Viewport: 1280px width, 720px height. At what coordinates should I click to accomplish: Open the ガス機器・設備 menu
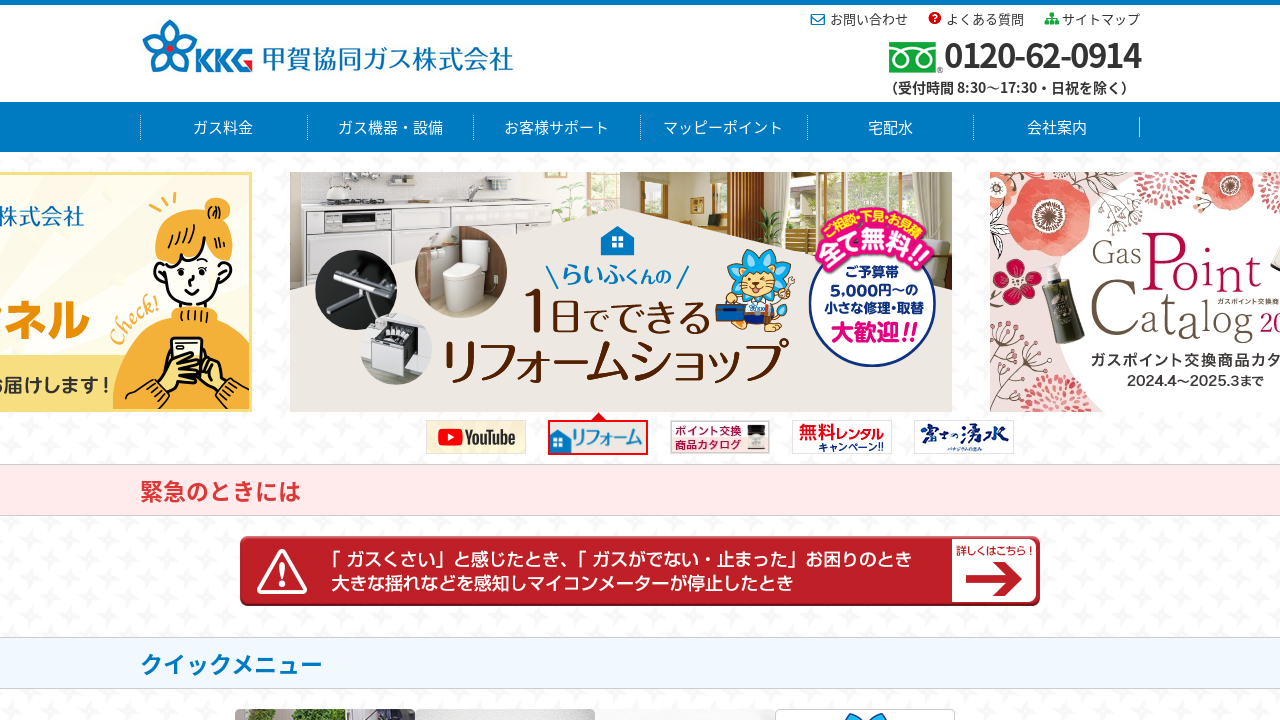(390, 127)
